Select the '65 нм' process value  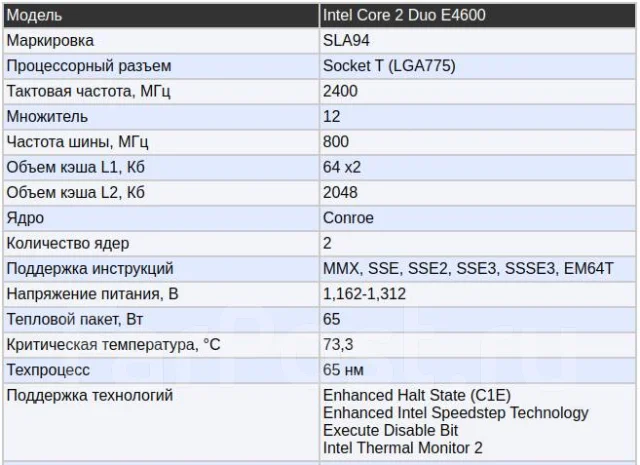point(343,370)
